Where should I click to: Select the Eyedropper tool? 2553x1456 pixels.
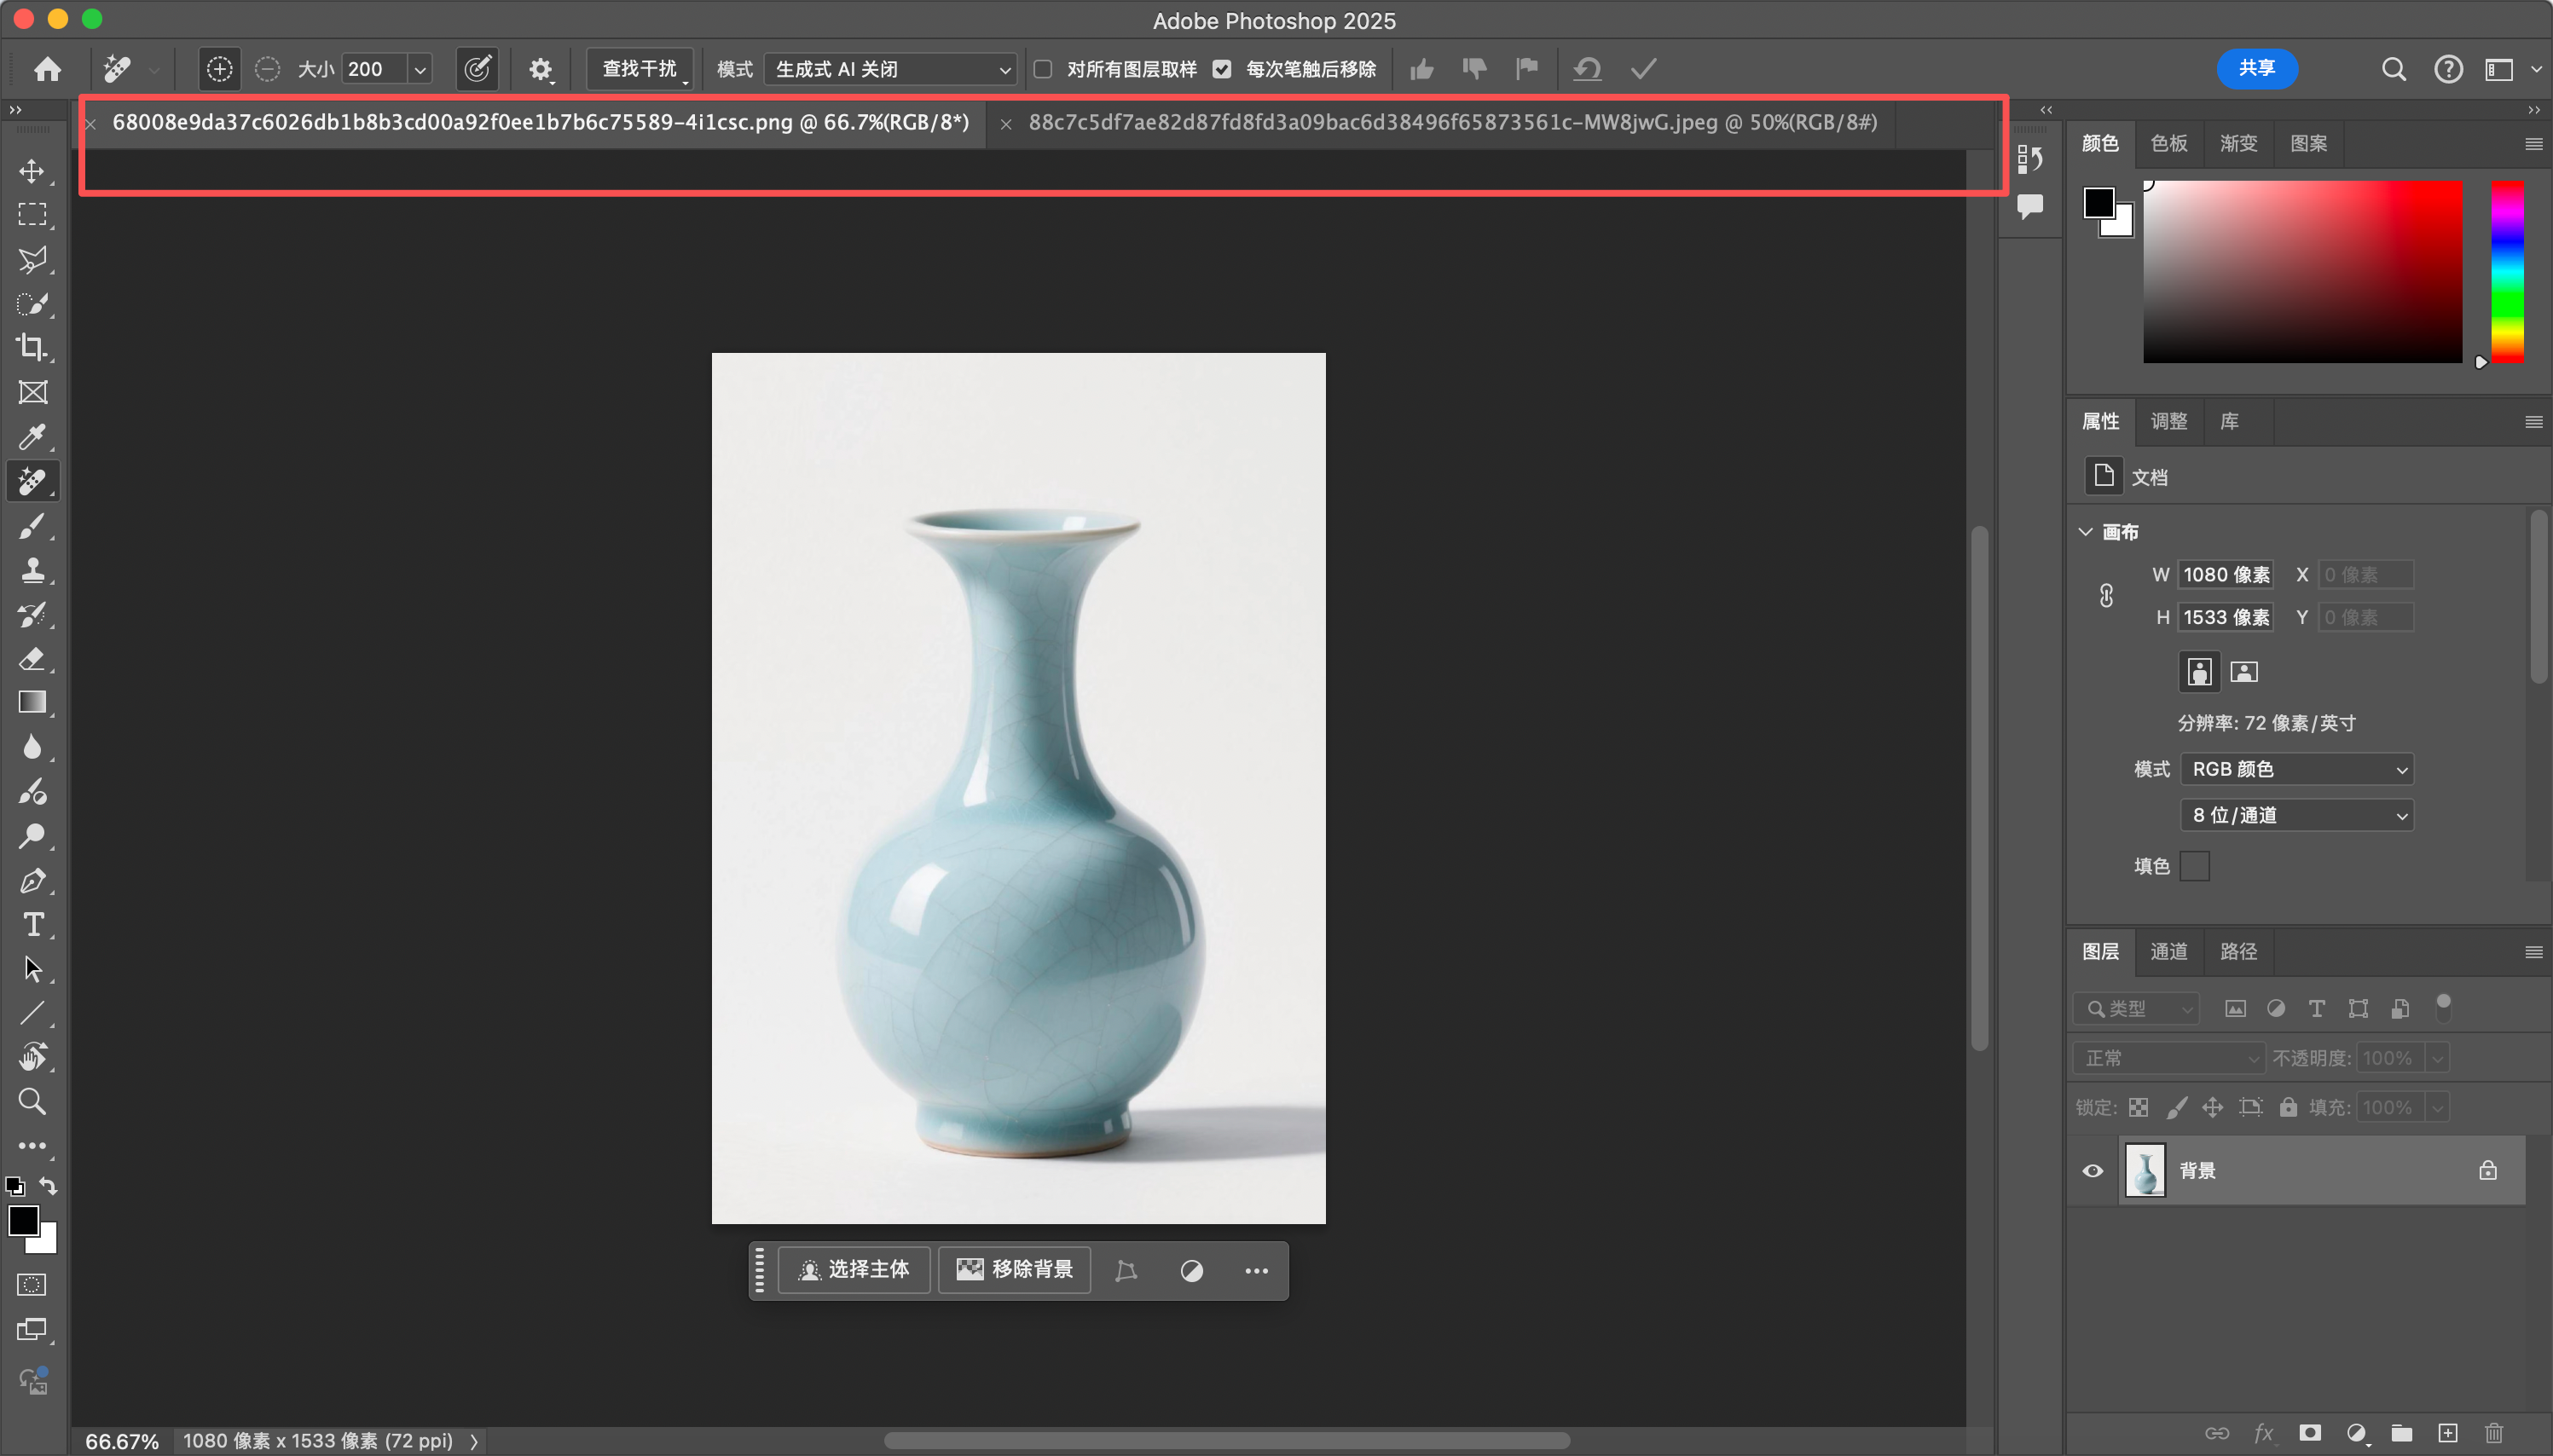32,436
